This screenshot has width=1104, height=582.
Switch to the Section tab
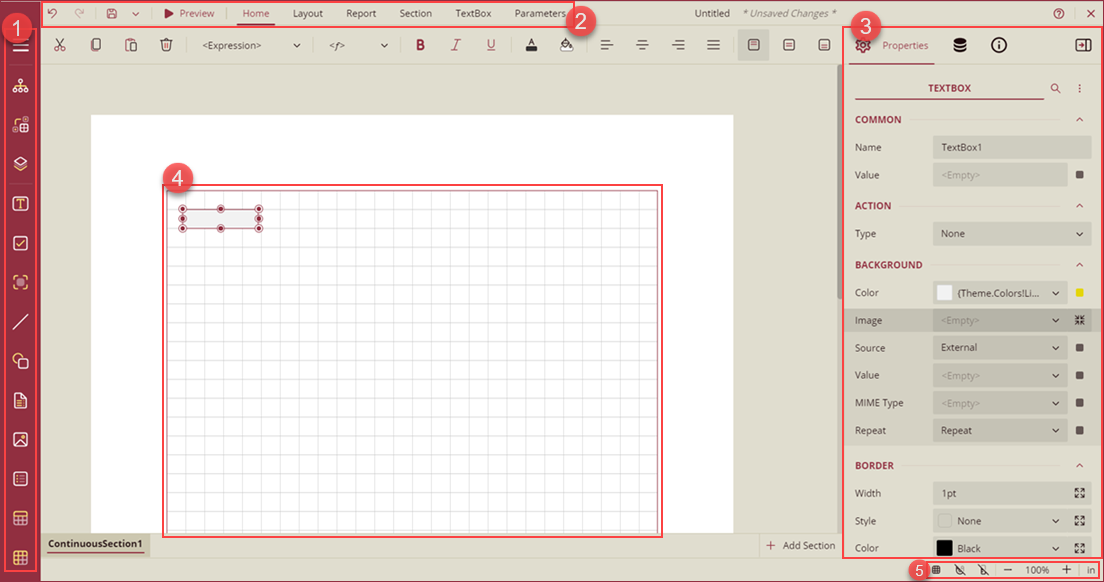tap(415, 13)
